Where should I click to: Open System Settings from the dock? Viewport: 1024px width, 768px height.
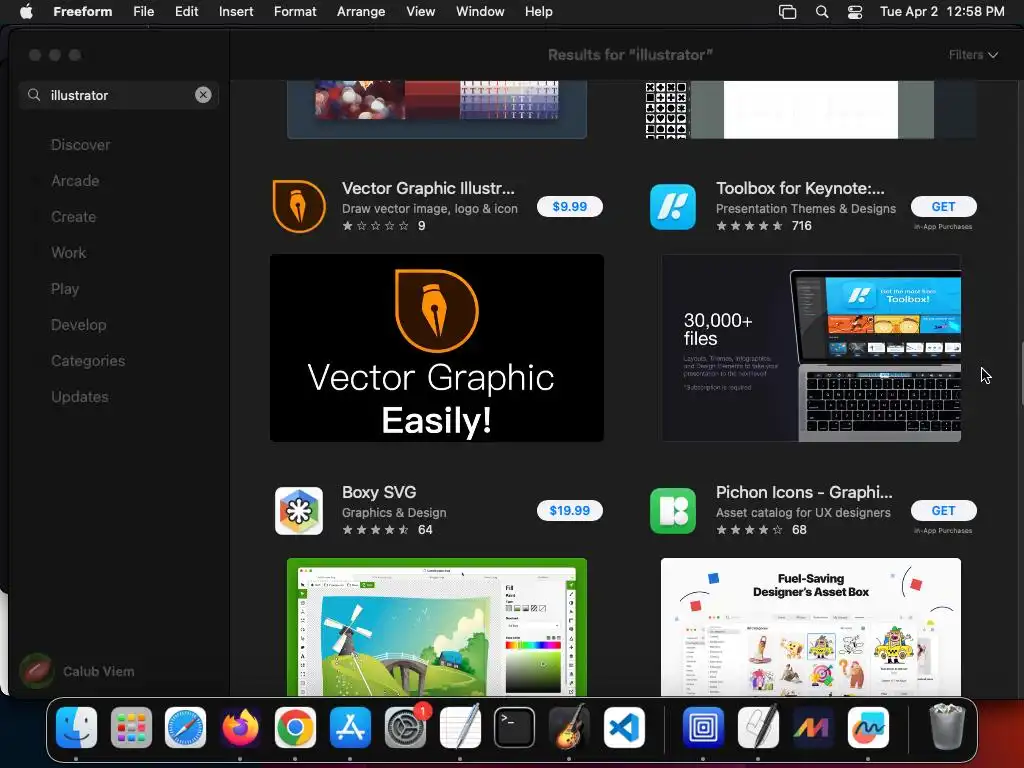[405, 727]
